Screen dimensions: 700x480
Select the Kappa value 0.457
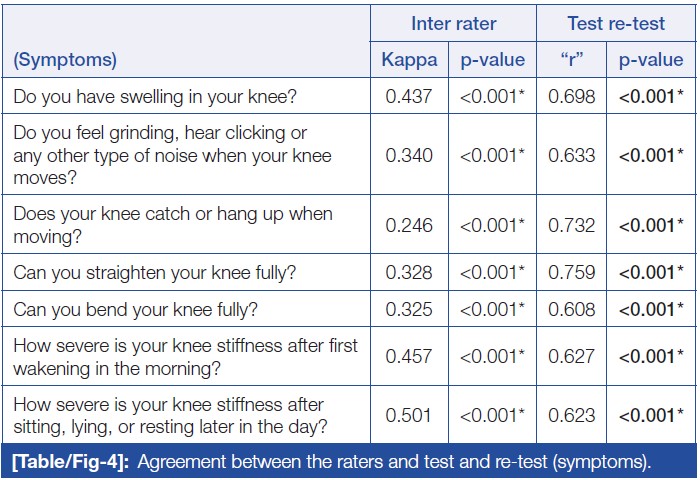tap(409, 357)
